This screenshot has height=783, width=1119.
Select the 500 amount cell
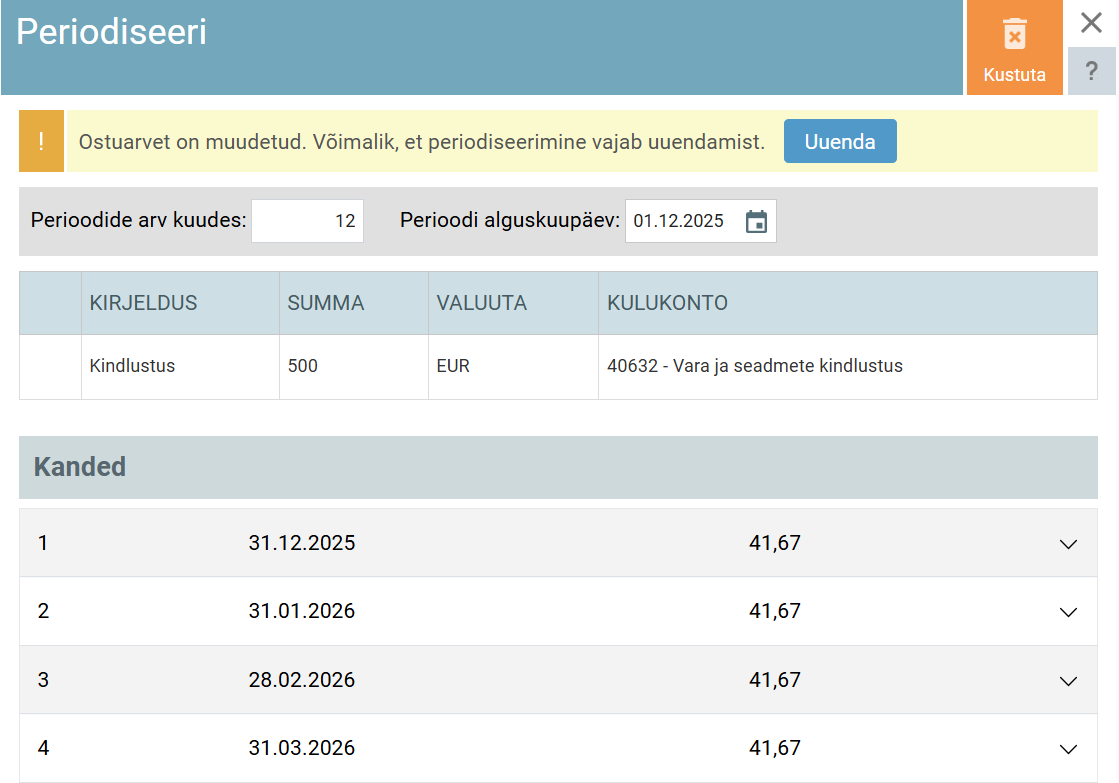point(302,366)
